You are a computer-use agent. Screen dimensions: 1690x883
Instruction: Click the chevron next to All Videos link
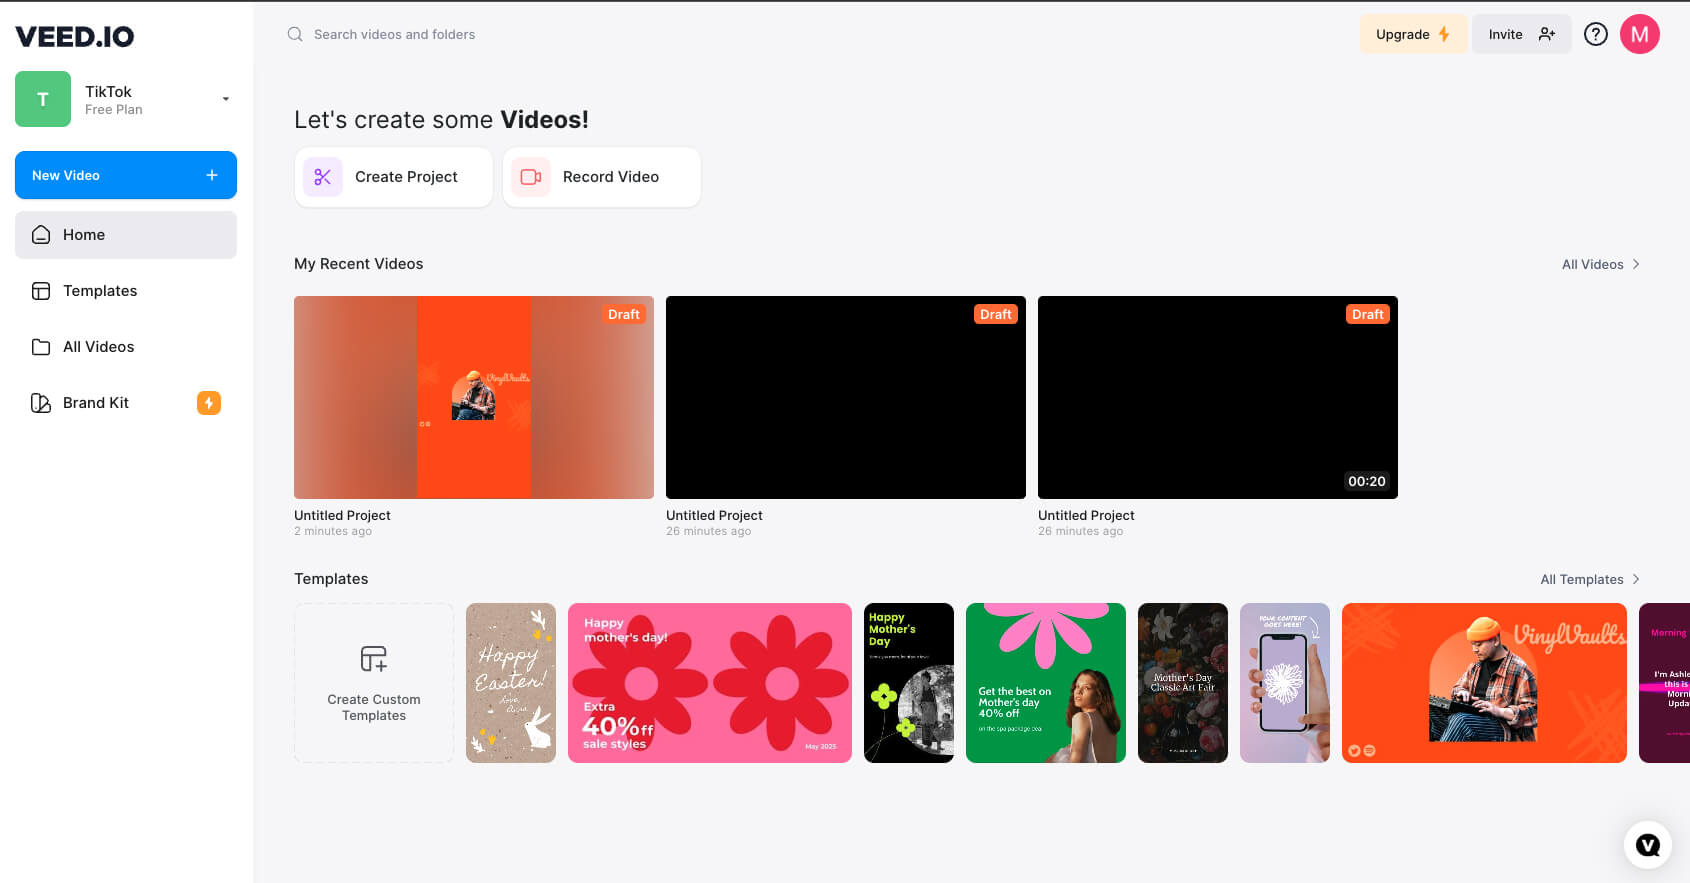coord(1636,264)
